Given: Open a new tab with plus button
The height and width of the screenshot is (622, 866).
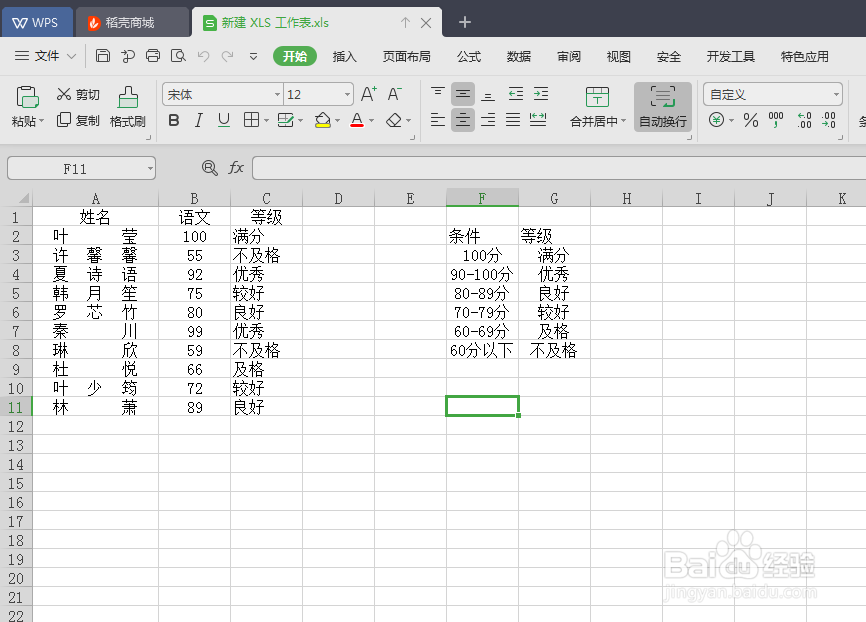Looking at the screenshot, I should click(x=464, y=22).
